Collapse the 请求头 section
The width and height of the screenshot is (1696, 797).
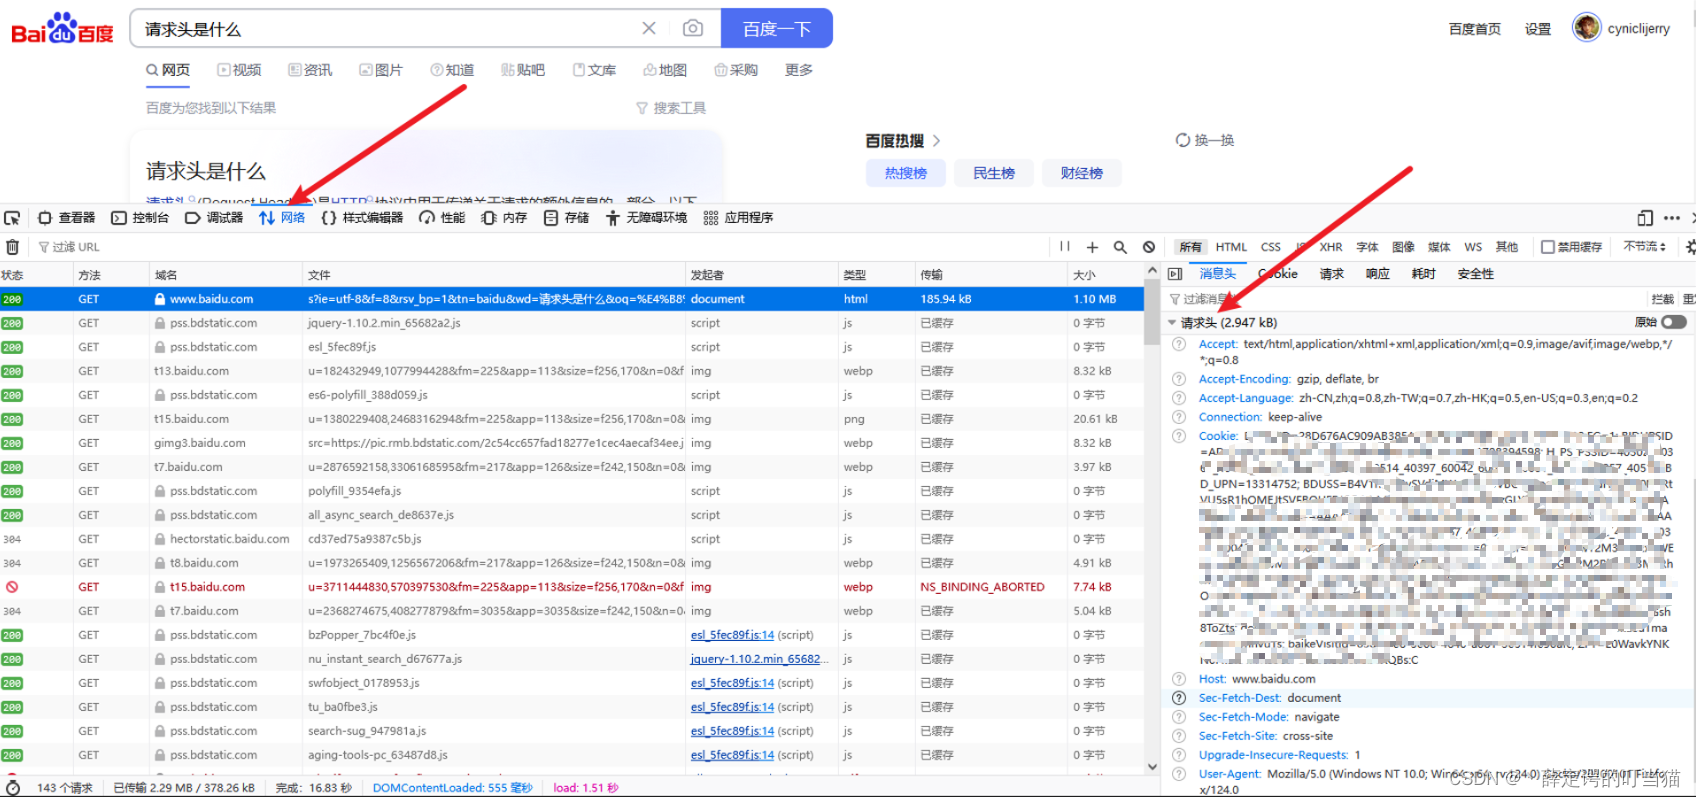[x=1172, y=323]
